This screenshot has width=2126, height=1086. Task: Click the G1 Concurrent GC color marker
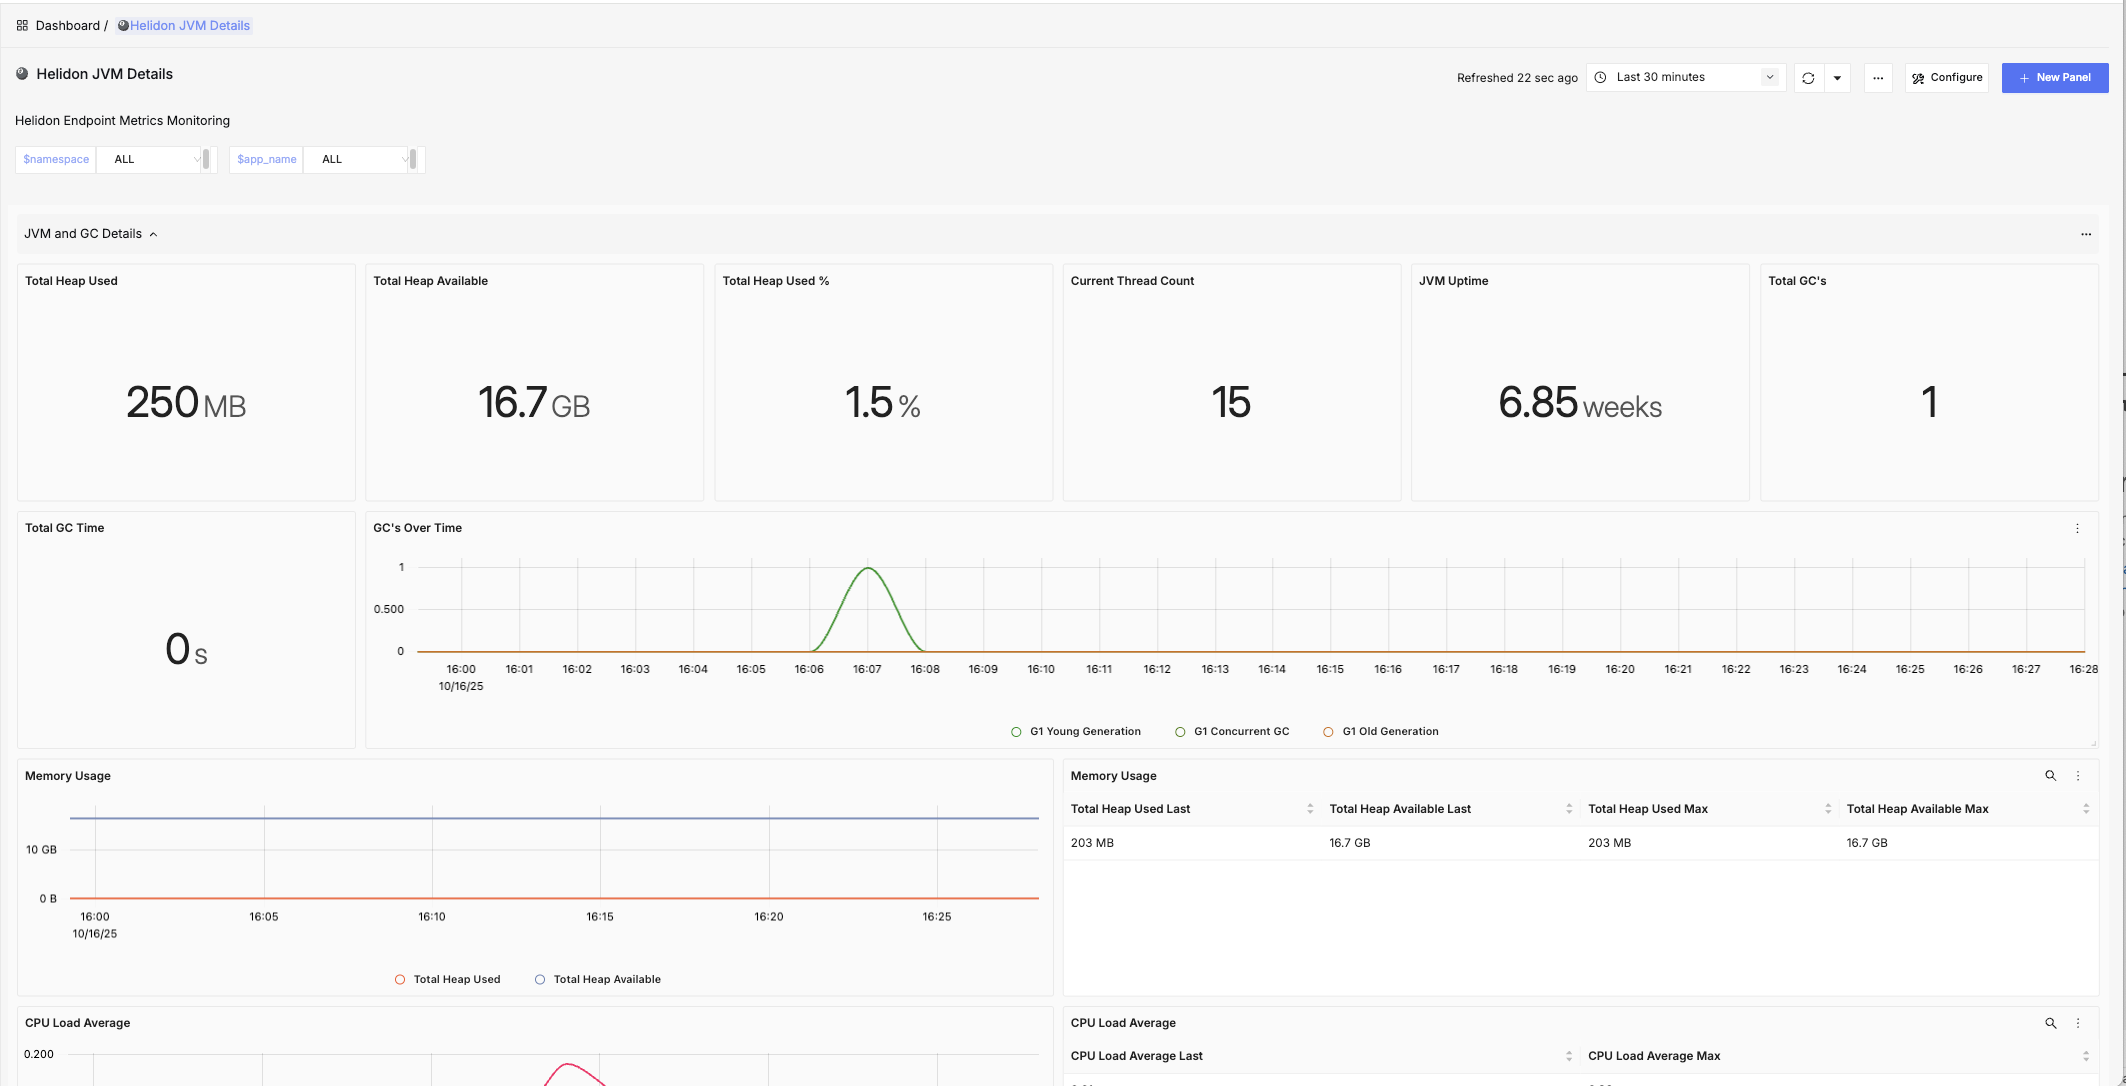point(1180,731)
